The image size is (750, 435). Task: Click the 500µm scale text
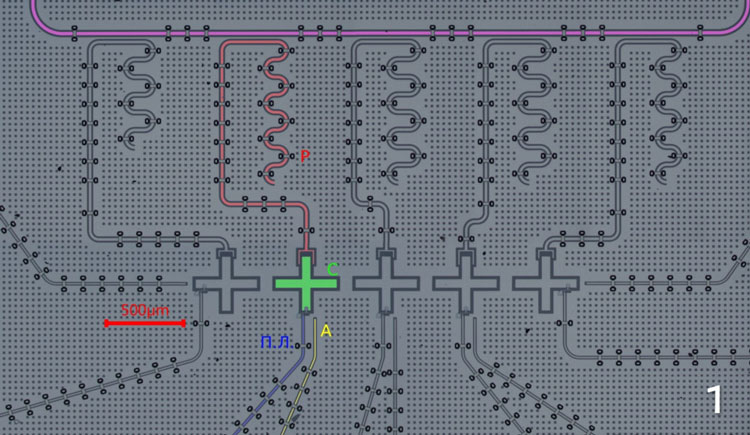click(145, 310)
